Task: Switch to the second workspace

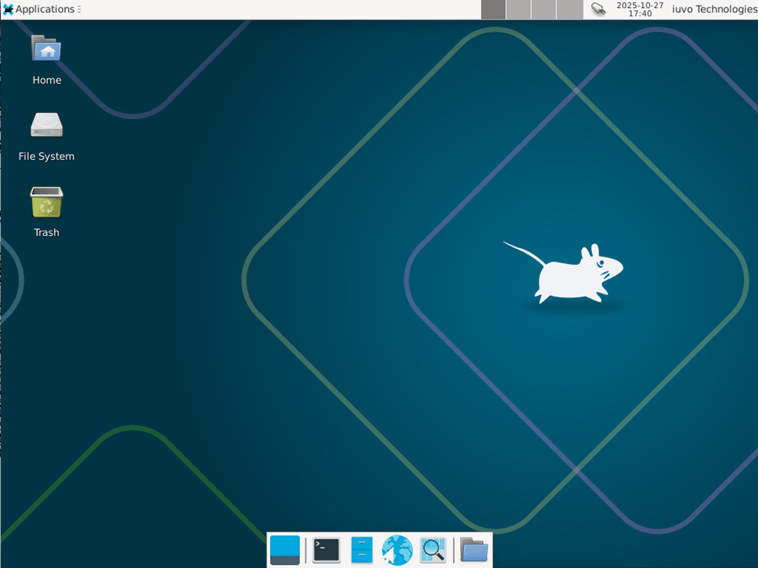Action: click(518, 9)
